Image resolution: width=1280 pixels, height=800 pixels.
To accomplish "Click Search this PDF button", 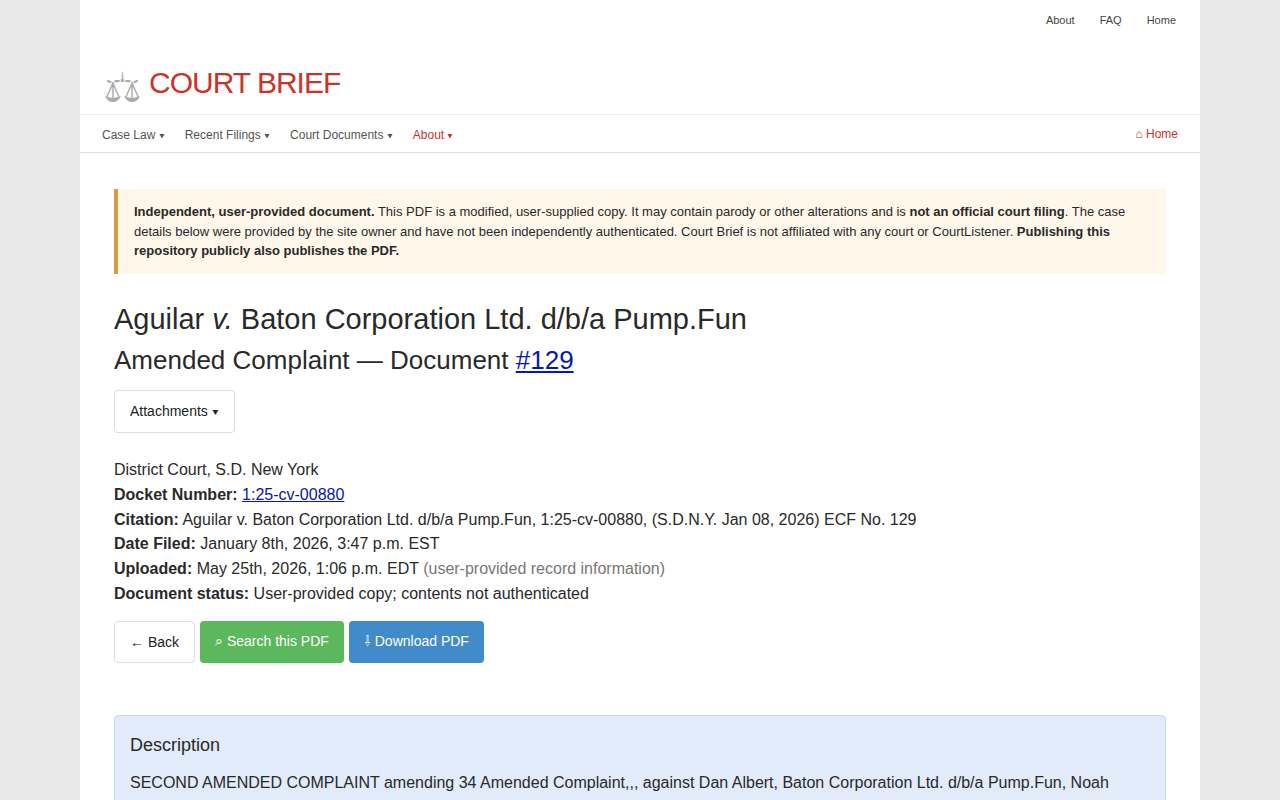I will 272,642.
